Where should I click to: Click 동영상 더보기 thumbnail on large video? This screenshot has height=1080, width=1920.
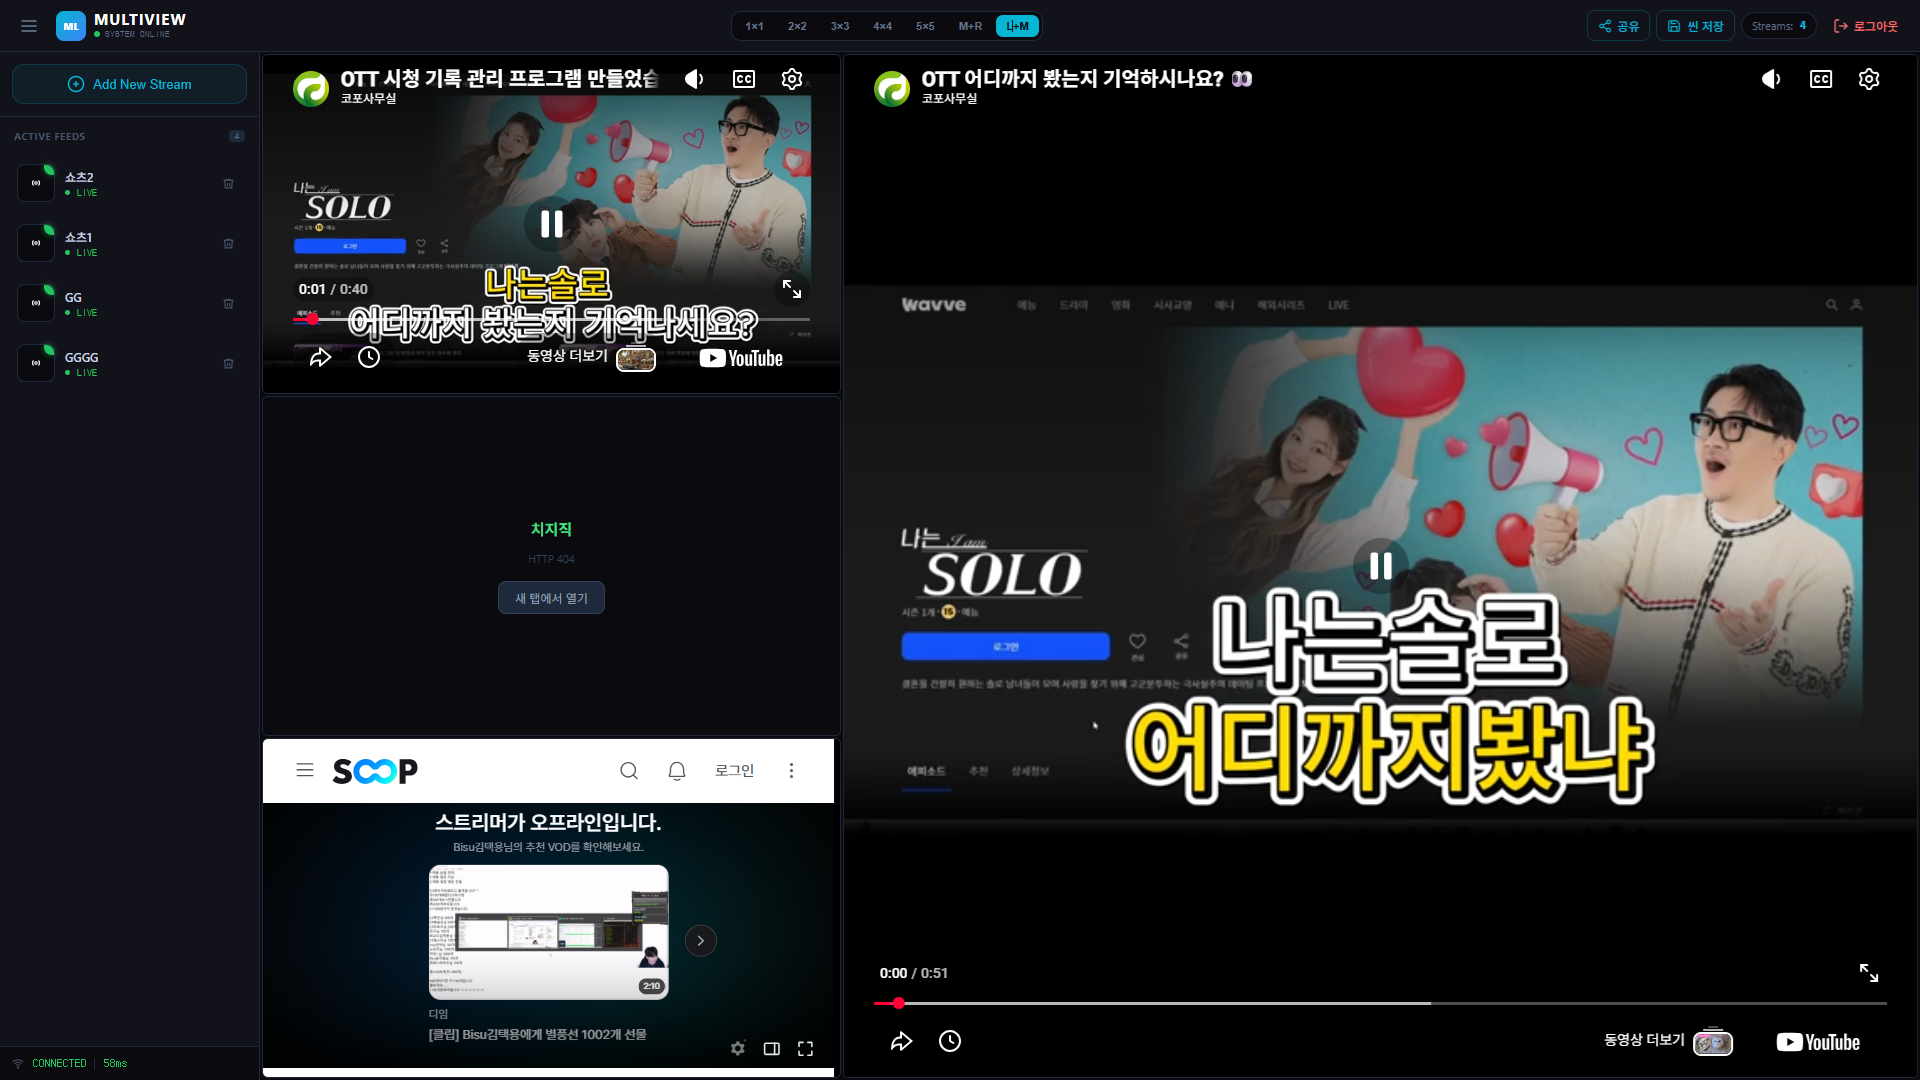click(1713, 1043)
